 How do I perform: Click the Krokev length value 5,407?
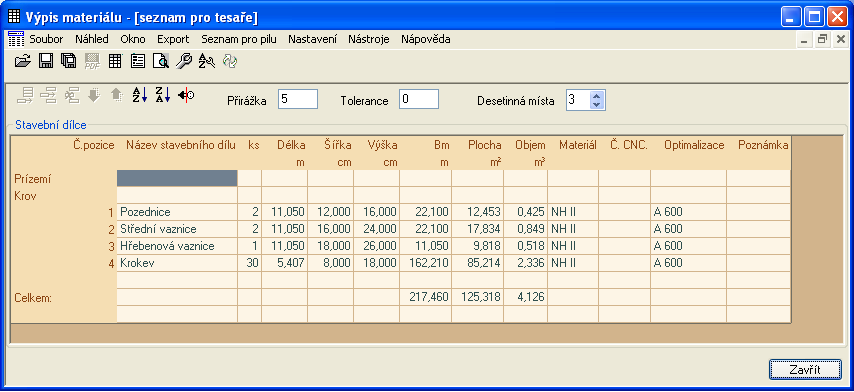point(284,263)
